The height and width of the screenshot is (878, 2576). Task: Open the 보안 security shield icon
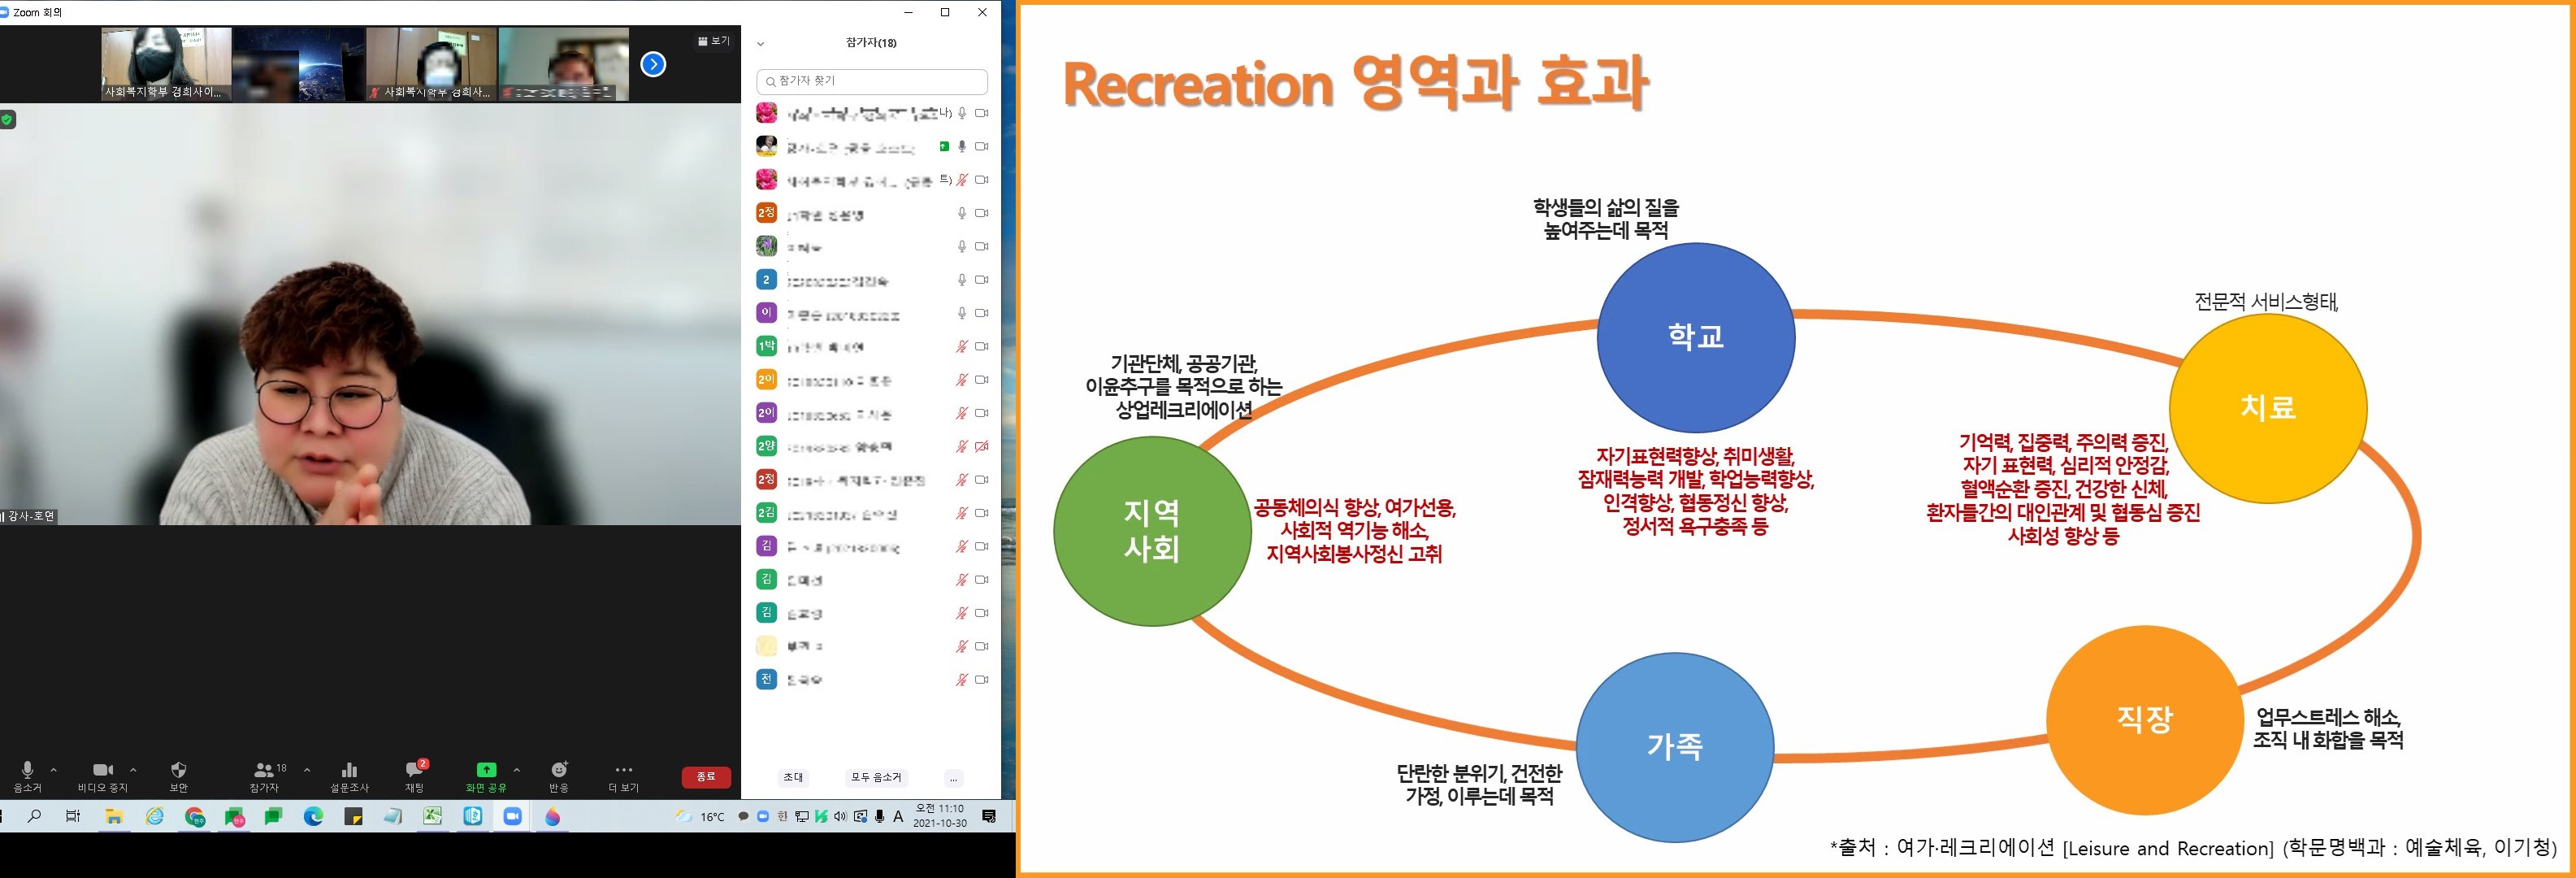pyautogui.click(x=179, y=770)
